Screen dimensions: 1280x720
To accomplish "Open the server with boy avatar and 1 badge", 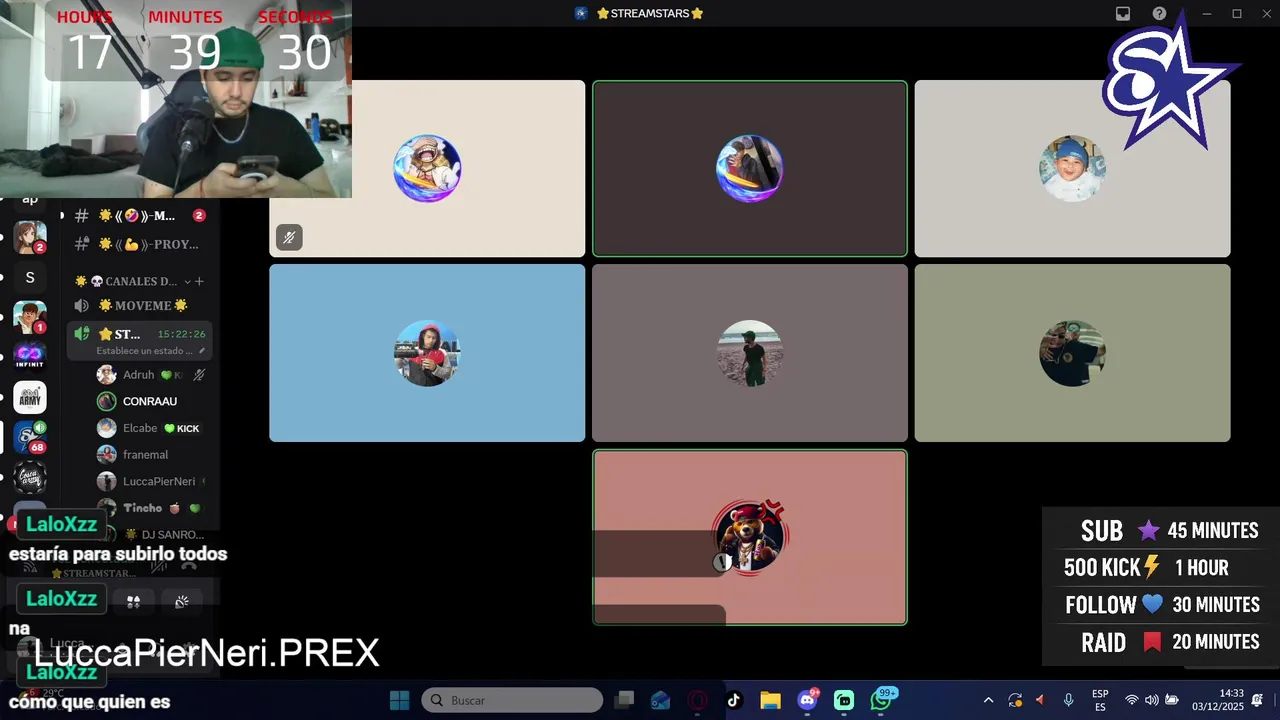I will tap(30, 317).
